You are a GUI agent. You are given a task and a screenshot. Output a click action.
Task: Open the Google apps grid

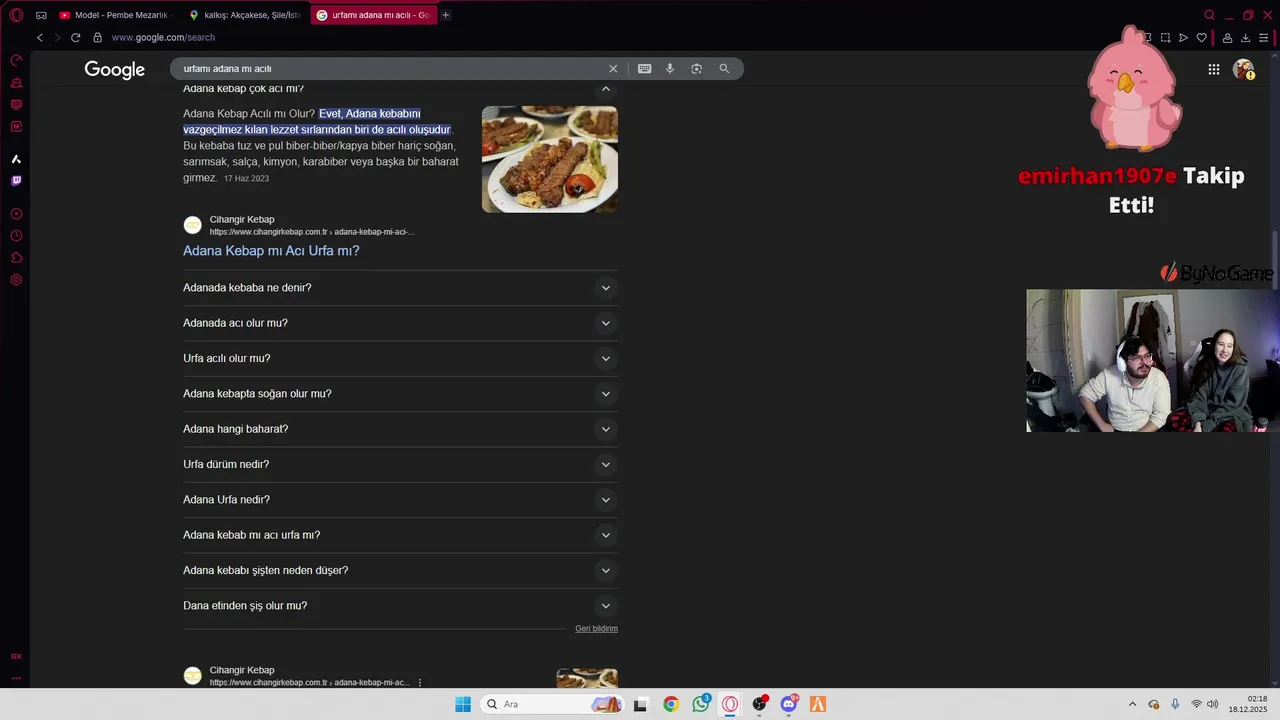pos(1213,69)
